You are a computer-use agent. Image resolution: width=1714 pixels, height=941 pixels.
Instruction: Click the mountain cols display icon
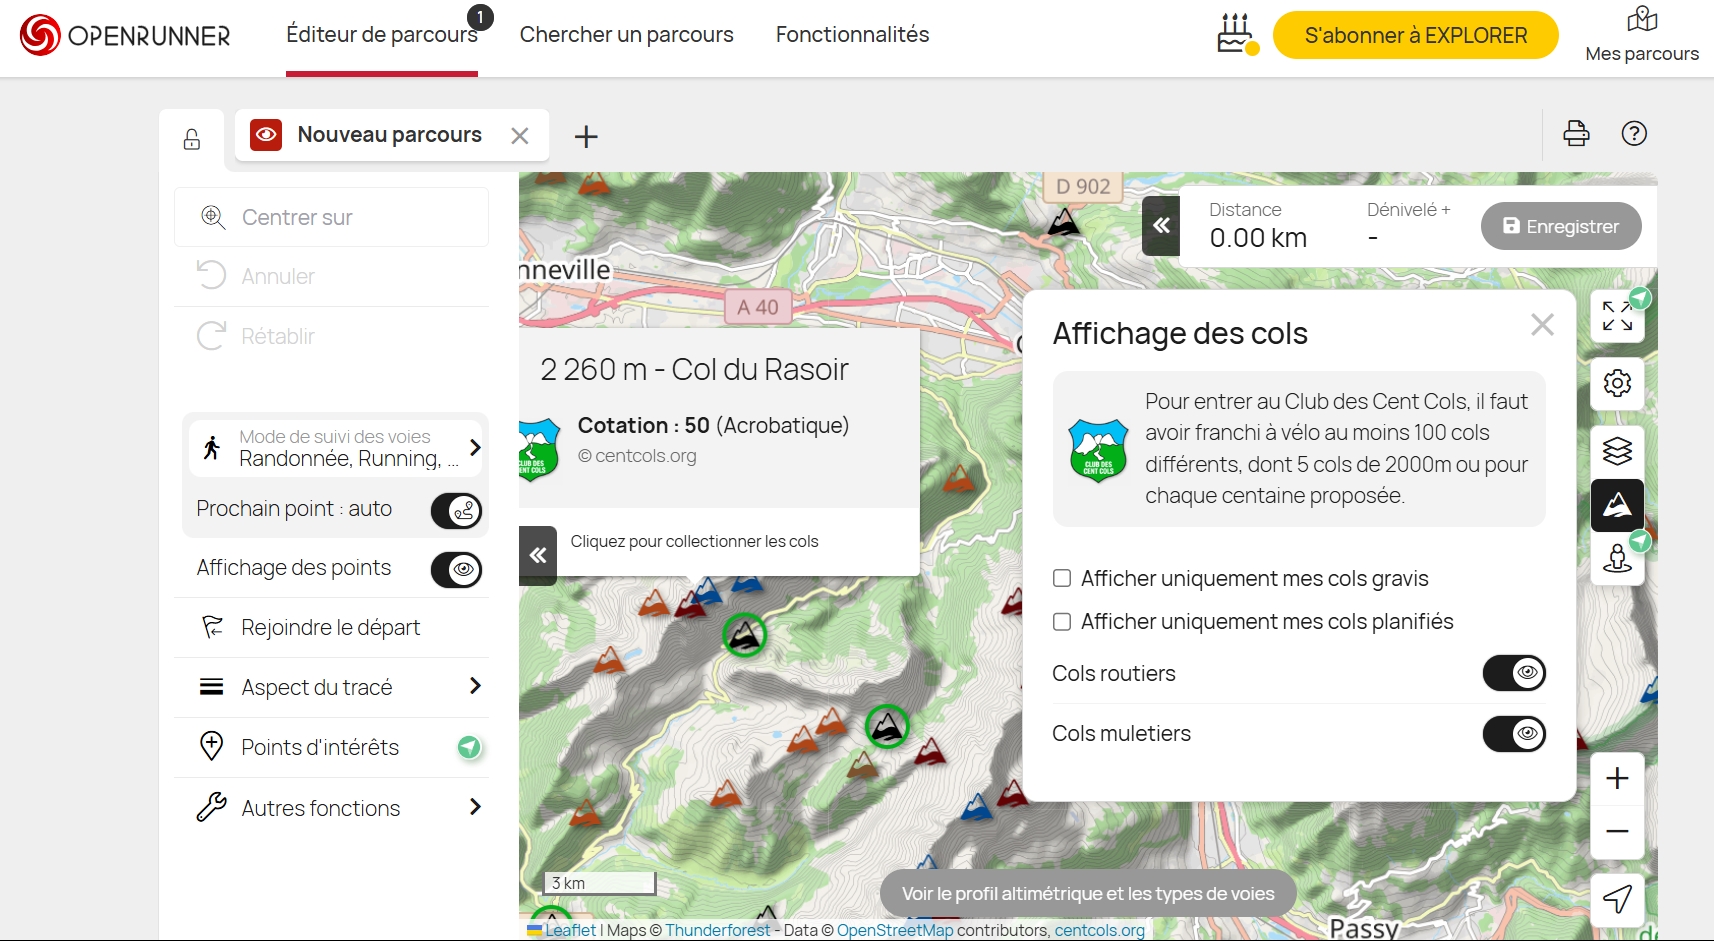point(1617,506)
